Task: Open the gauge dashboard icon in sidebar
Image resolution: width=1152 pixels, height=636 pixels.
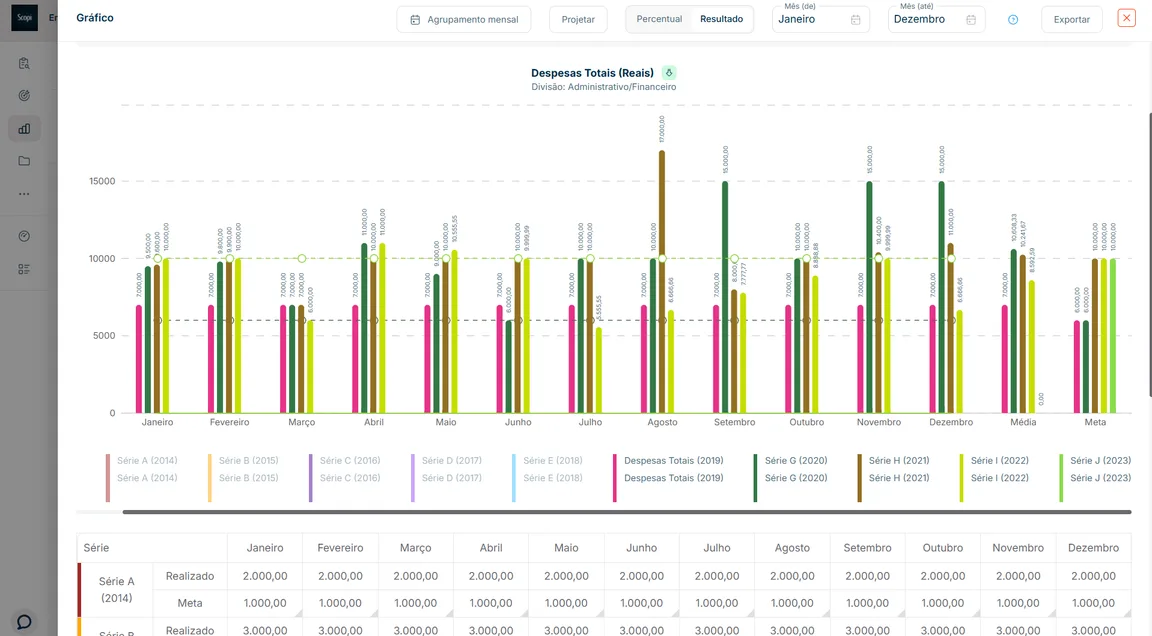Action: point(24,236)
